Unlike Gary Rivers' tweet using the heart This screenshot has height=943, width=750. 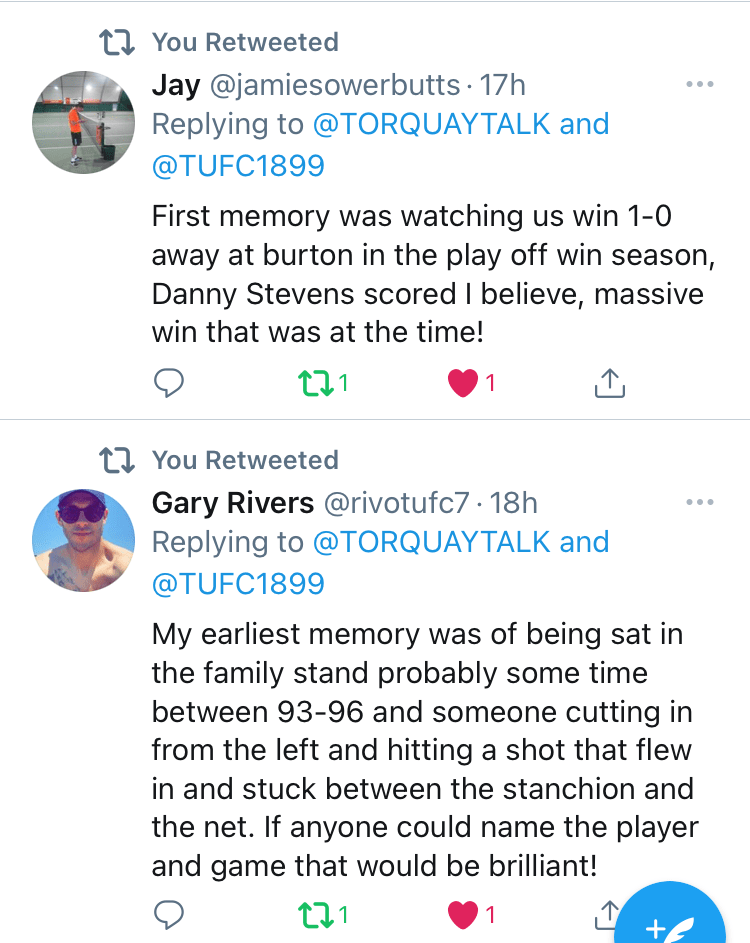[462, 914]
